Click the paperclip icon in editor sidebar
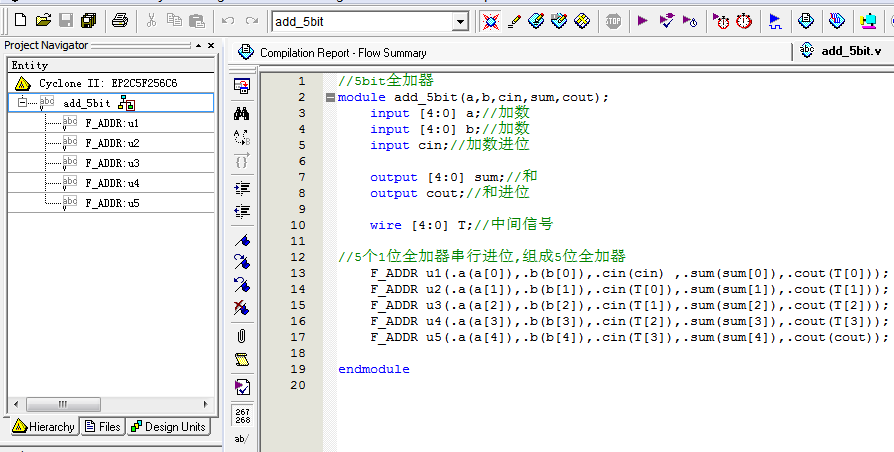The height and width of the screenshot is (452, 894). point(241,335)
